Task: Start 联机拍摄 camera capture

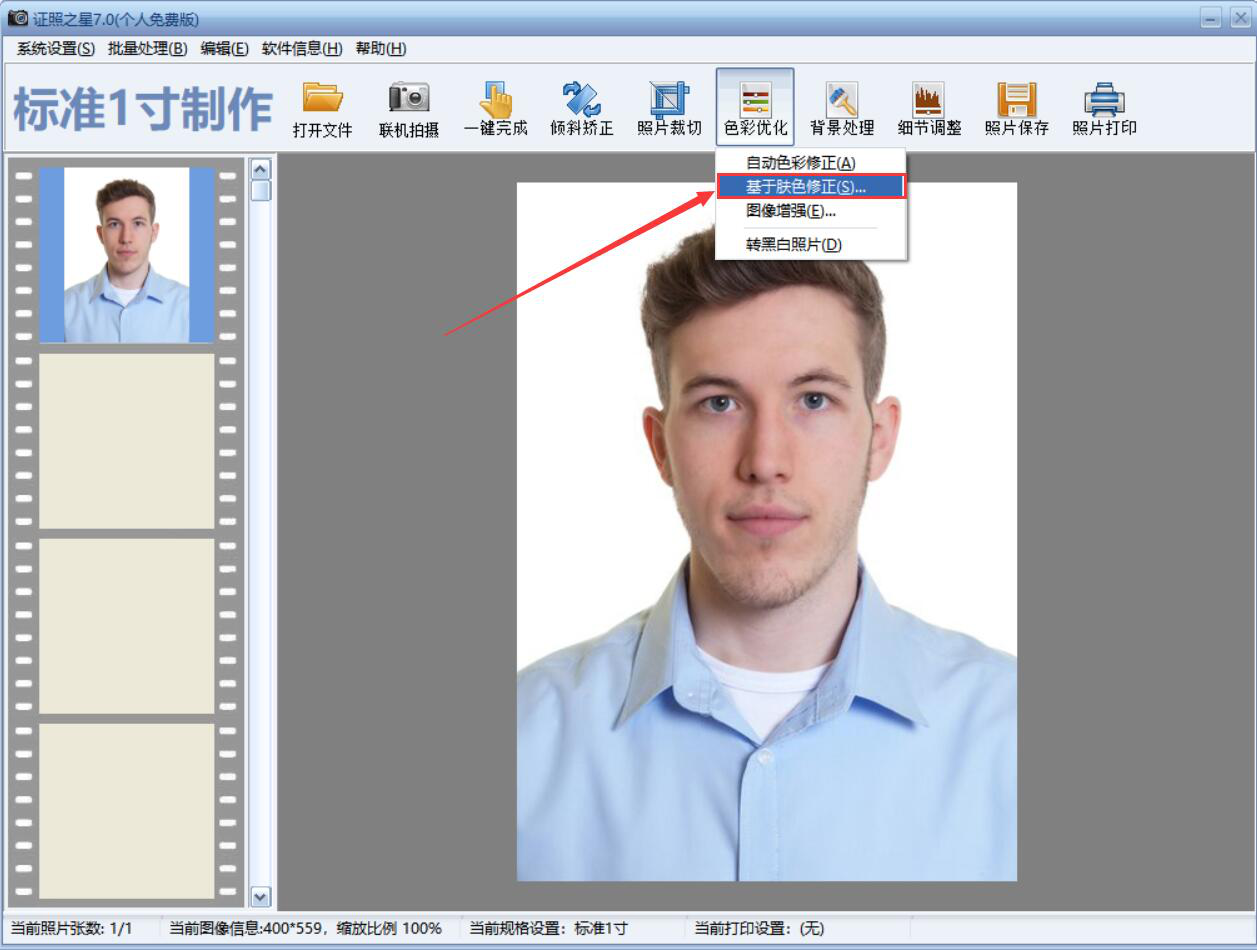Action: pos(409,108)
